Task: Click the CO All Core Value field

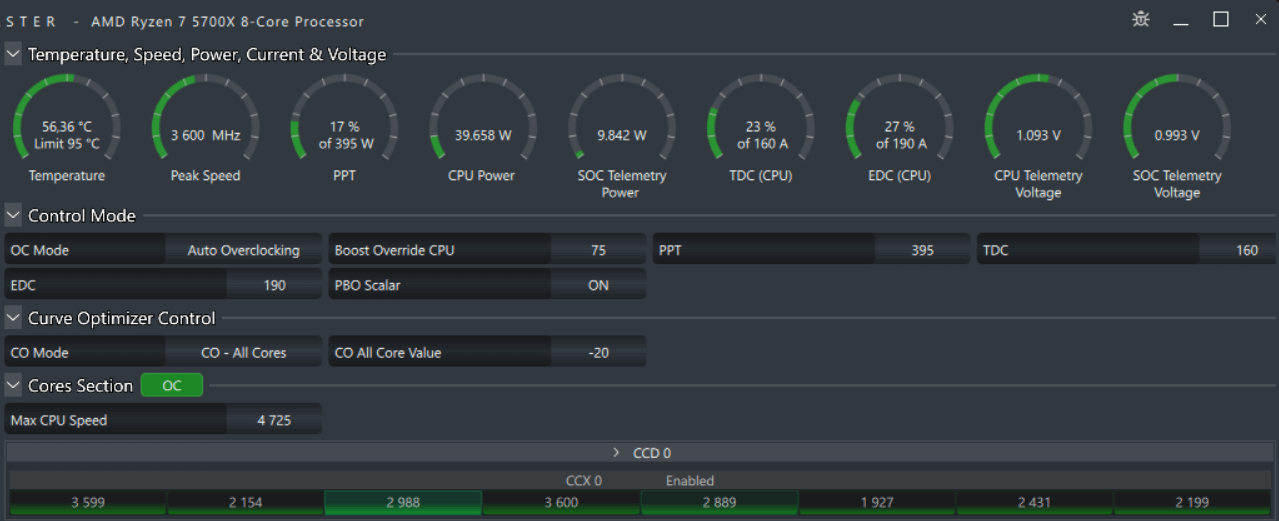Action: coord(487,353)
